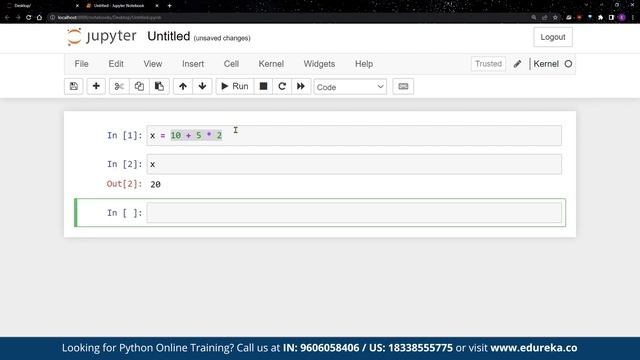This screenshot has width=640, height=360.
Task: Open the purple browser profile avatar
Action: point(622,18)
